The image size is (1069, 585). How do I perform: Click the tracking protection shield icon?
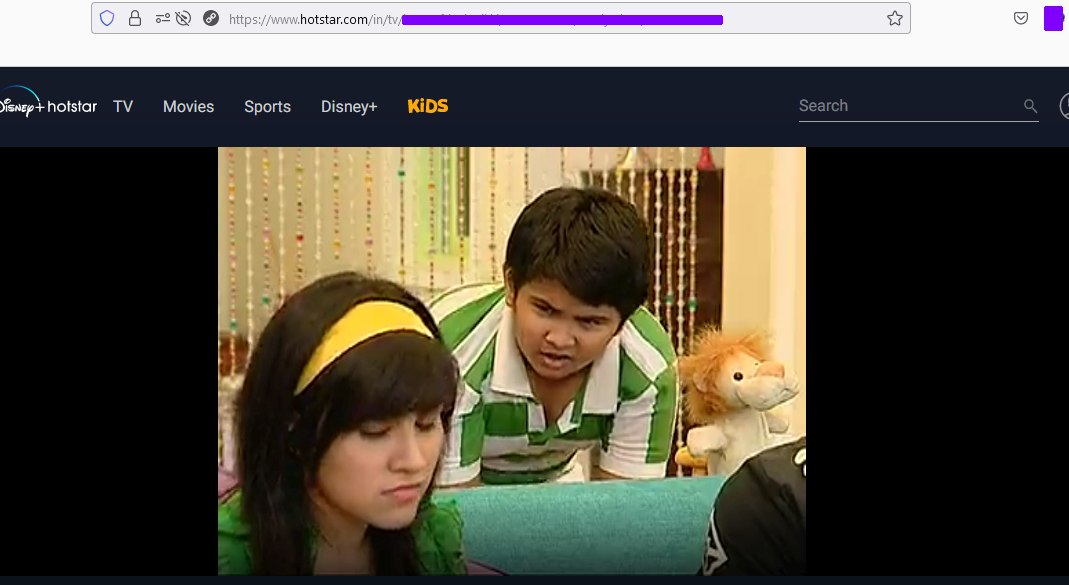click(107, 18)
